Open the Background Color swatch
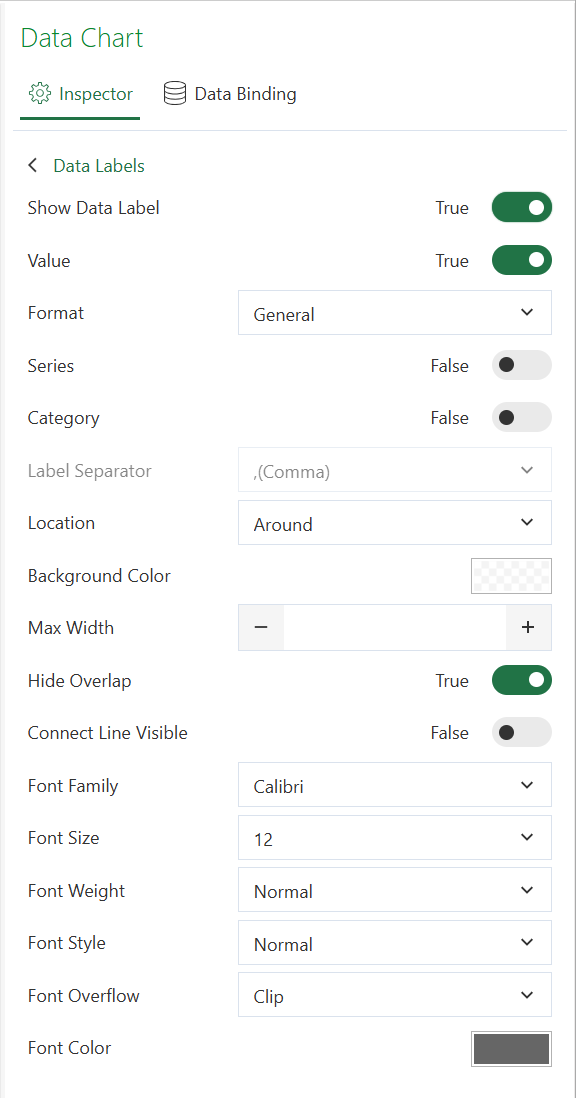576x1098 pixels. point(512,576)
